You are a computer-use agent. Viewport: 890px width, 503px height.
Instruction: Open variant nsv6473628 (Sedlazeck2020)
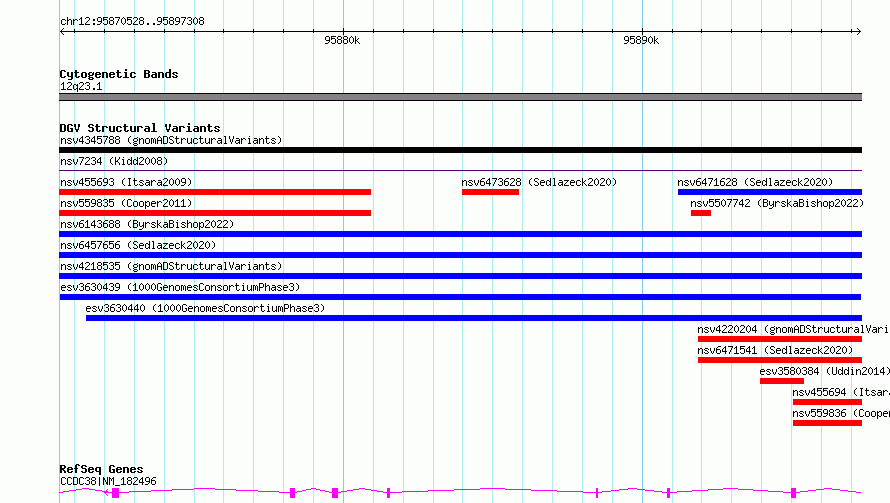coord(539,182)
